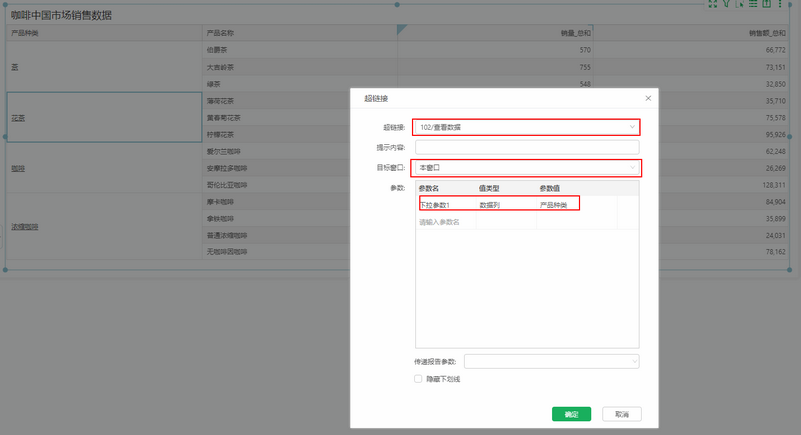Screen dimensions: 801x435
Task: Click the three-line list icon above the table
Action: pyautogui.click(x=753, y=3)
